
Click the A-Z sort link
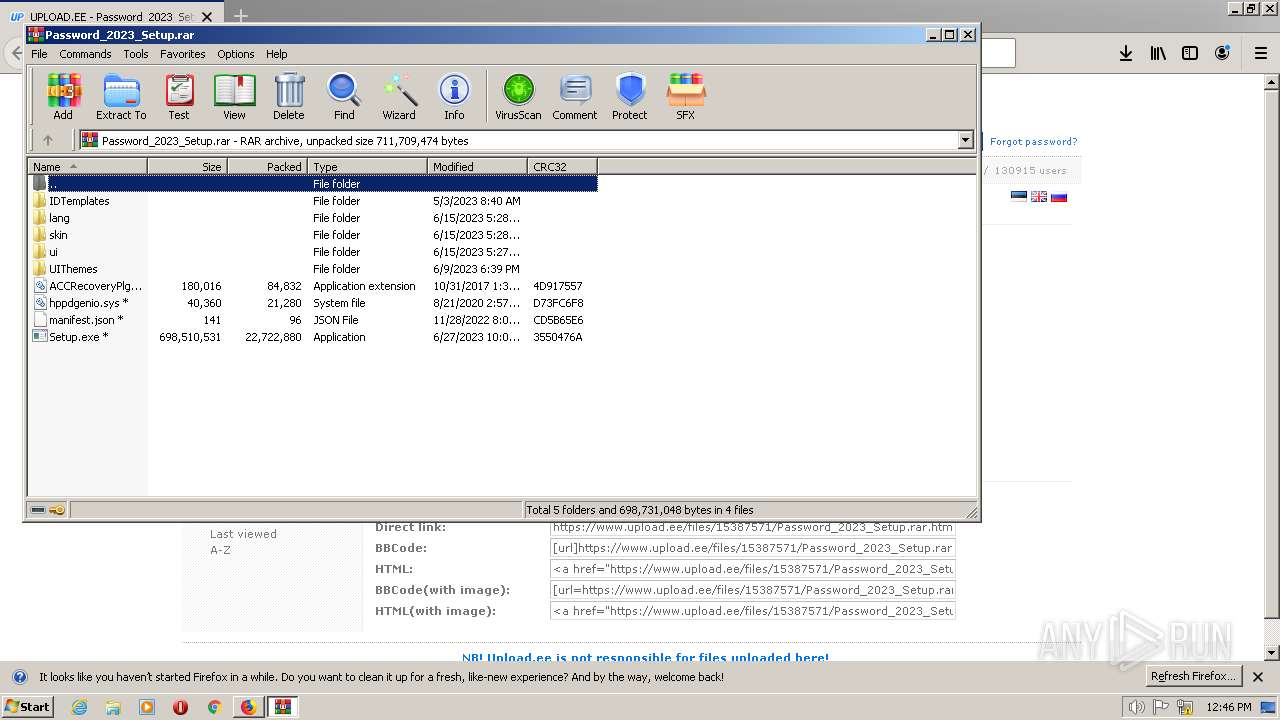click(220, 550)
